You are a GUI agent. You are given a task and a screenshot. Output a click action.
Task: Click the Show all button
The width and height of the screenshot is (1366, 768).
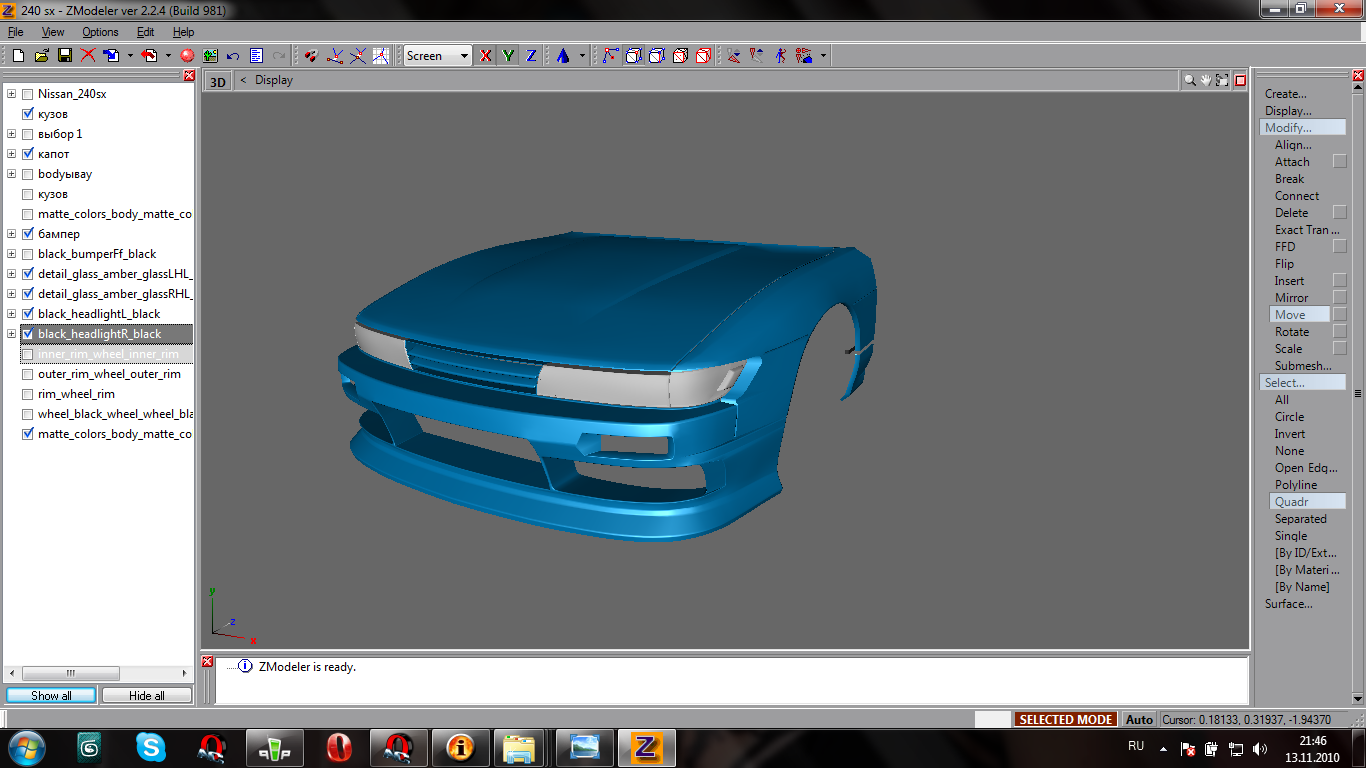(x=51, y=696)
